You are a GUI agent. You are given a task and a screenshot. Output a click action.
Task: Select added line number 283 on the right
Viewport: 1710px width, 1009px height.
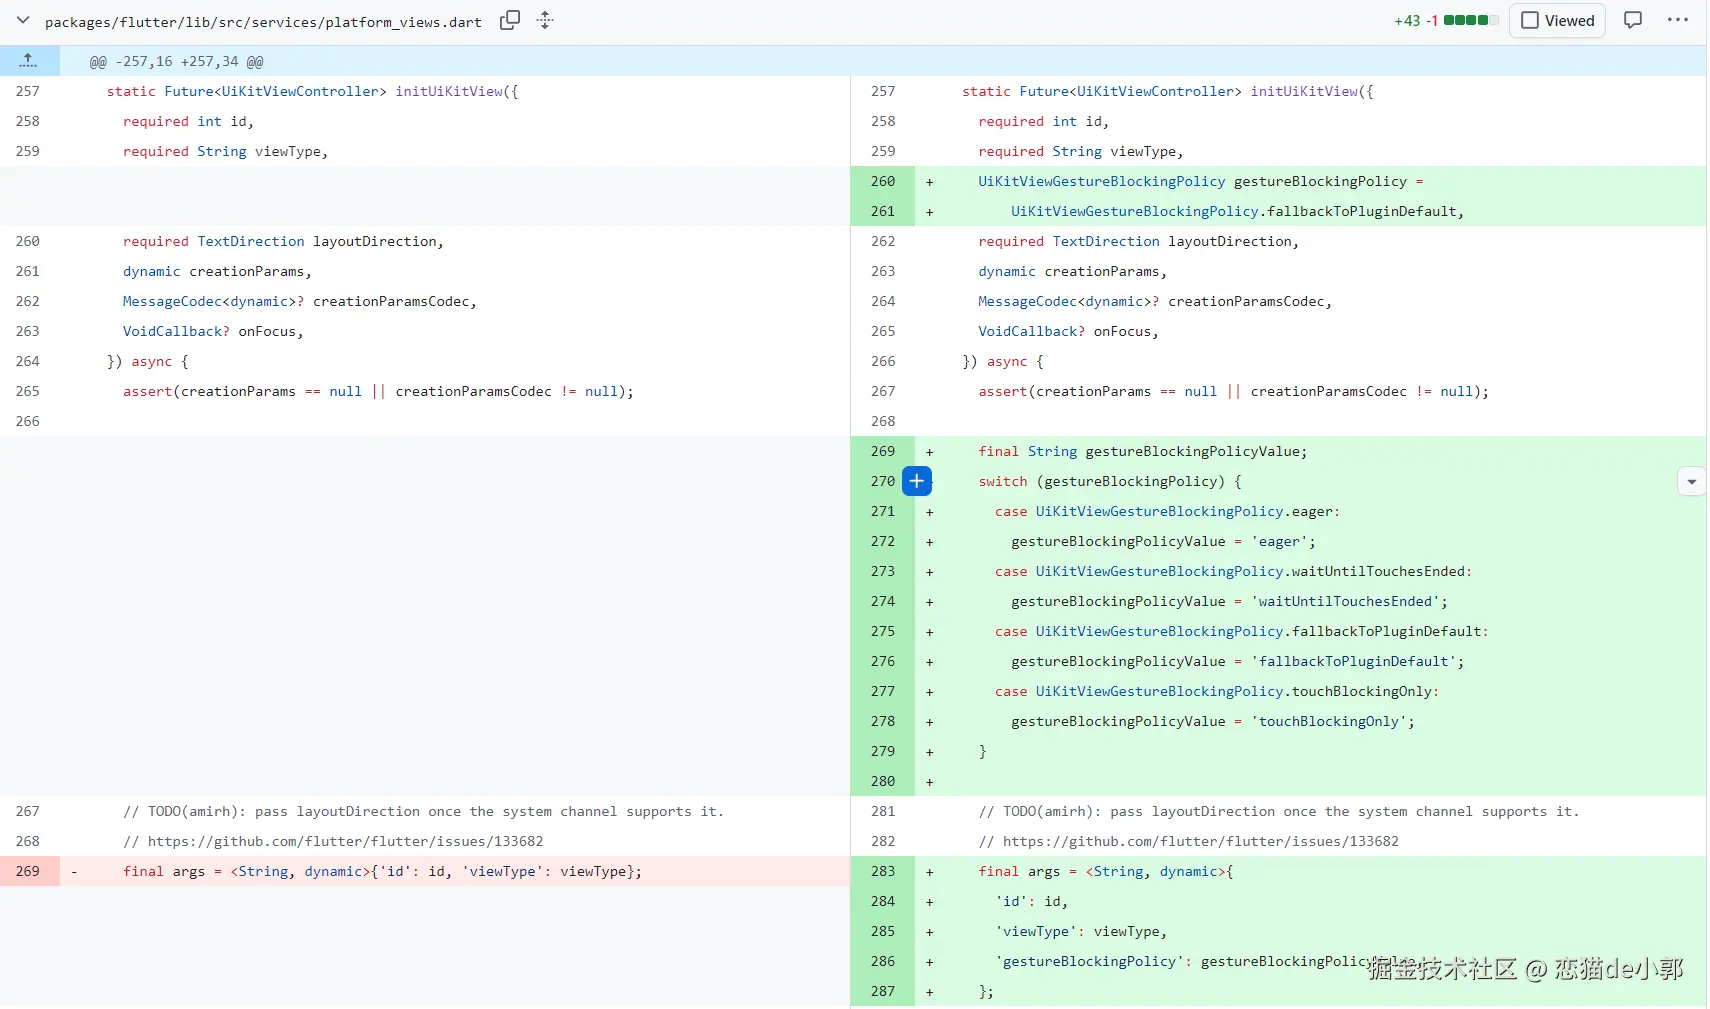(883, 871)
